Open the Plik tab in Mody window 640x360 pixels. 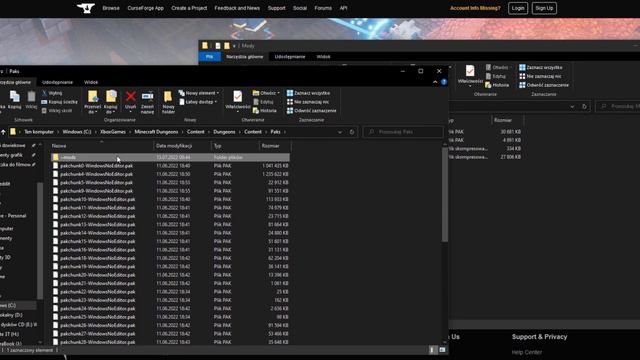point(209,57)
